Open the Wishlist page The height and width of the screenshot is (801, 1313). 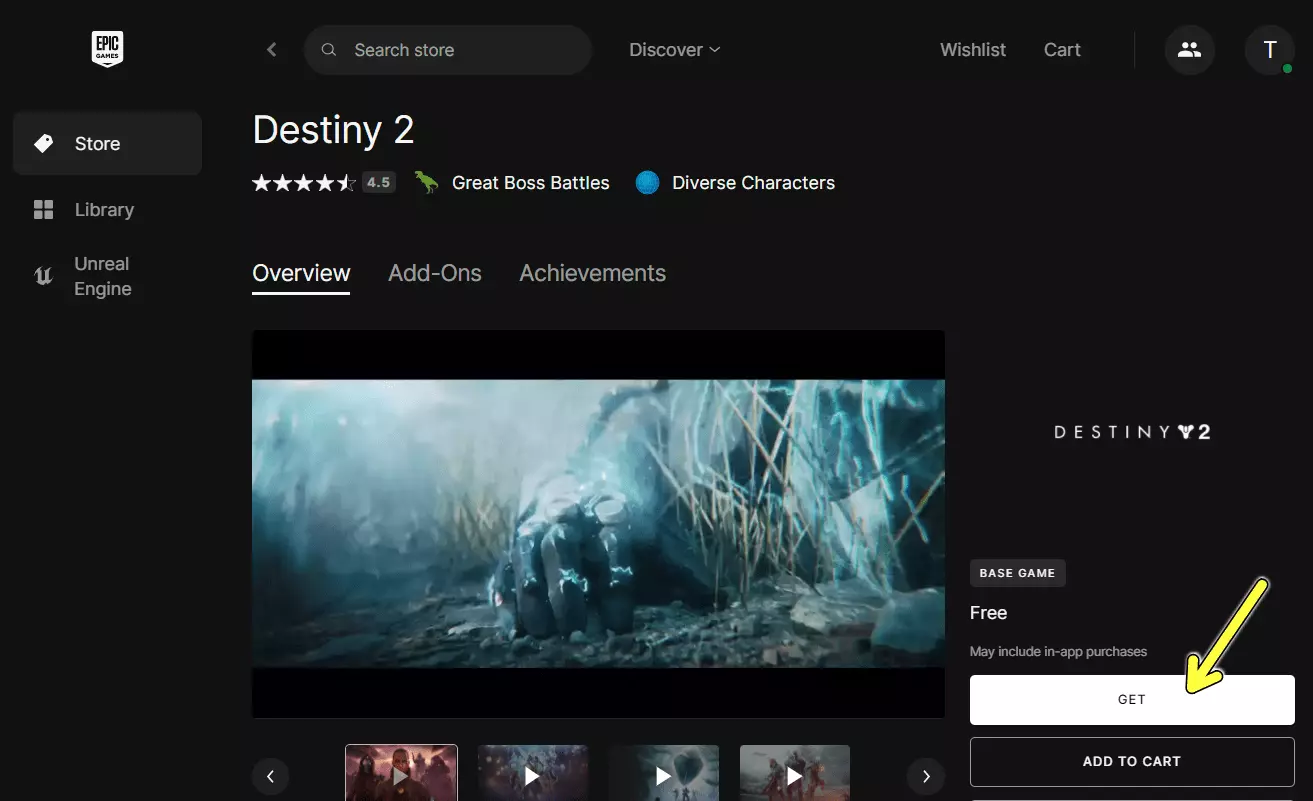(x=972, y=49)
